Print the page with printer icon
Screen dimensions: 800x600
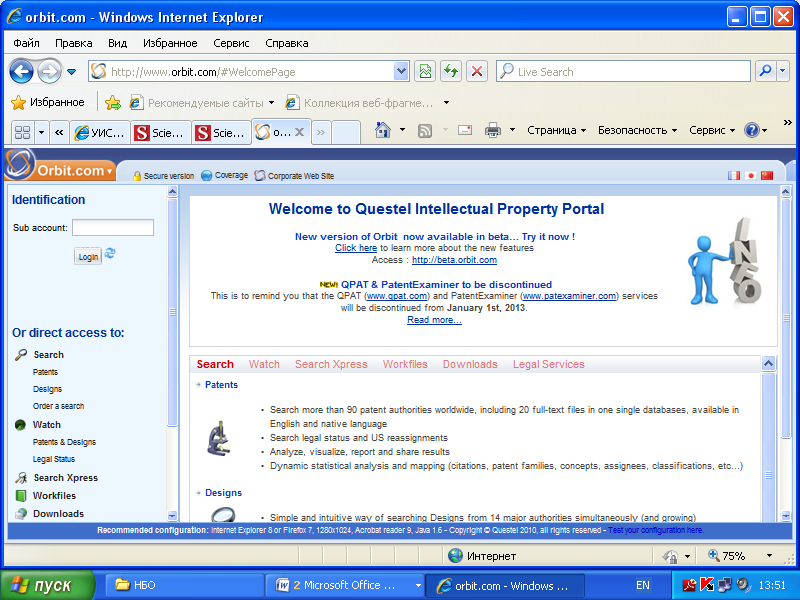(493, 131)
